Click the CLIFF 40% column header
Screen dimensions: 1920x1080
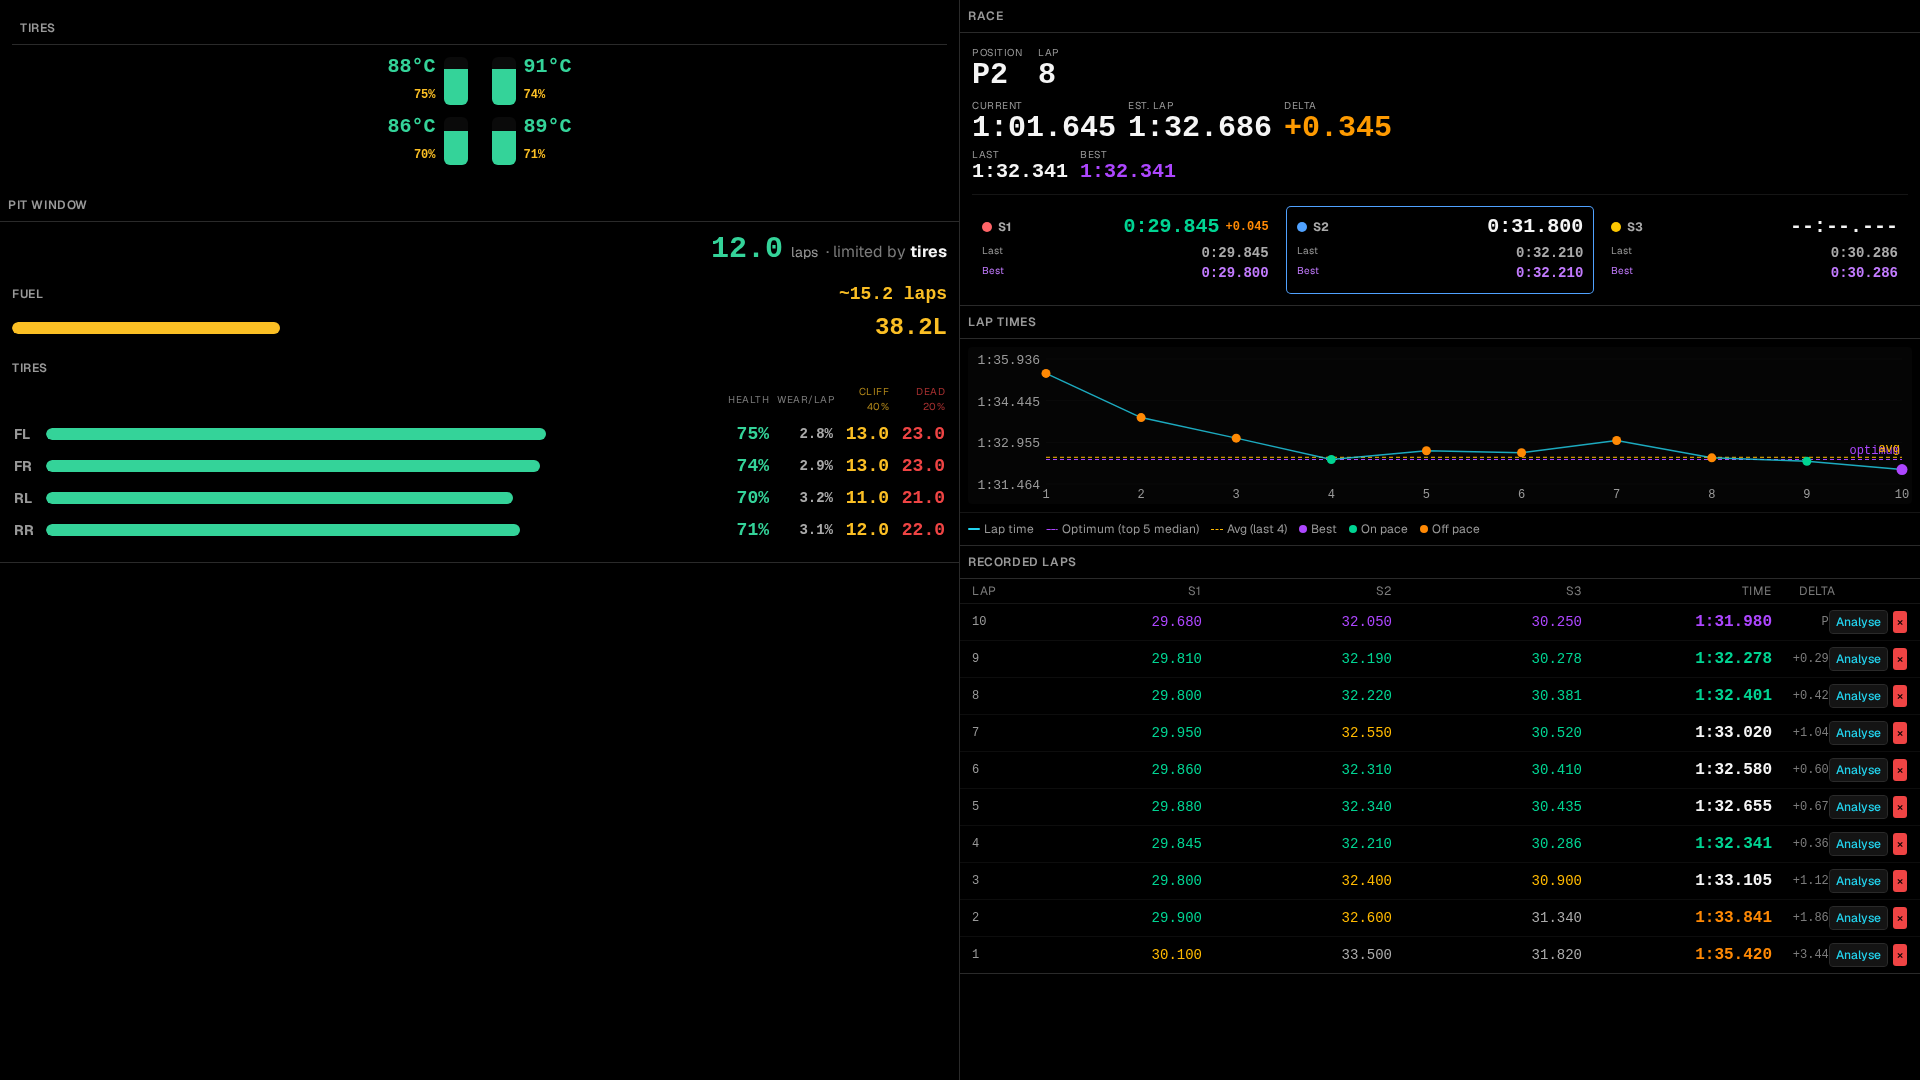[874, 399]
